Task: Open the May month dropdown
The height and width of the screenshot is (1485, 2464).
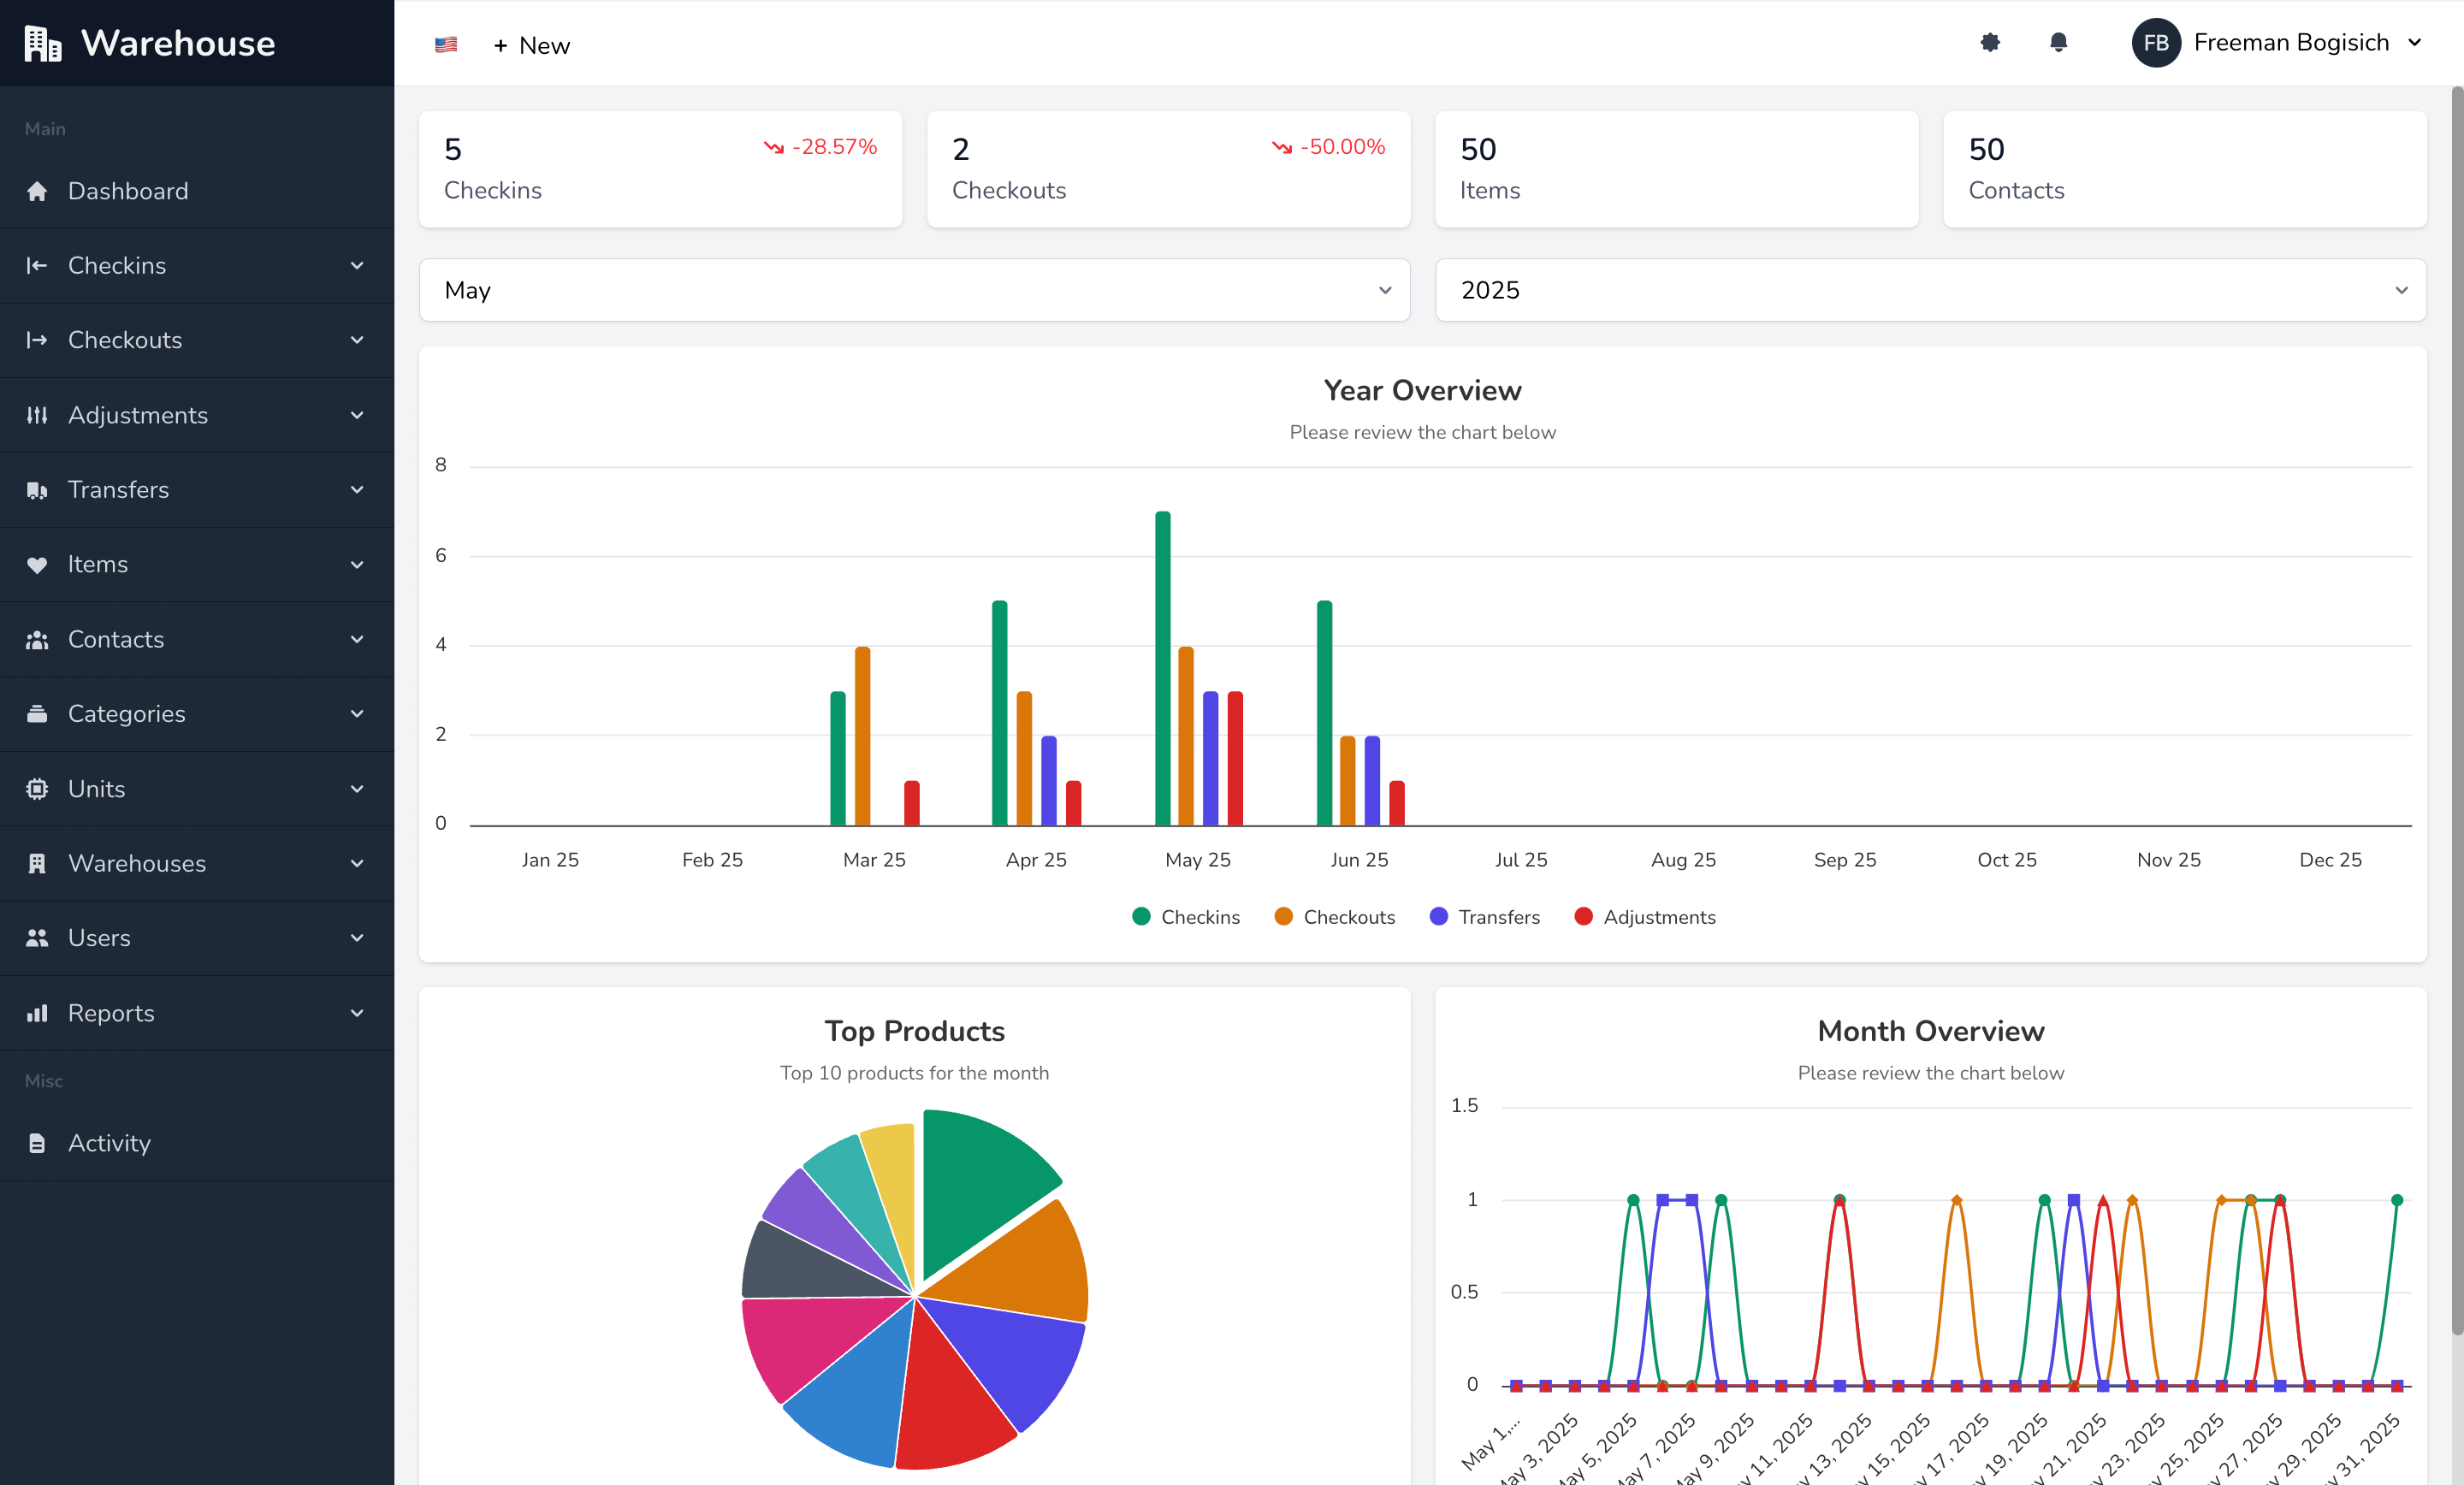Action: (914, 290)
